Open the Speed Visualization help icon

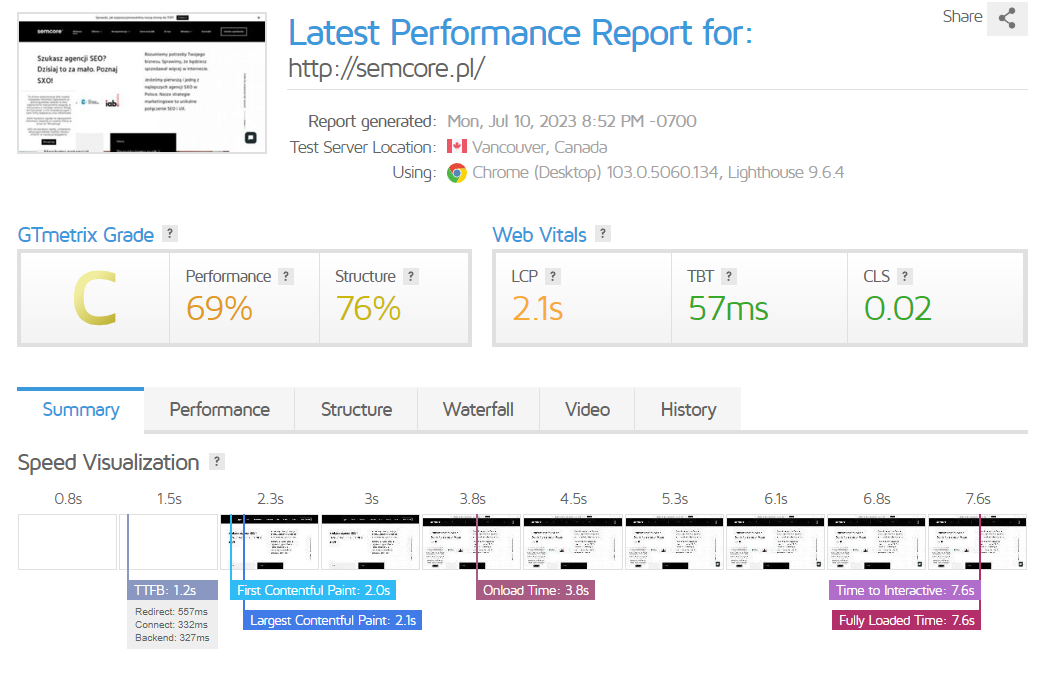217,462
